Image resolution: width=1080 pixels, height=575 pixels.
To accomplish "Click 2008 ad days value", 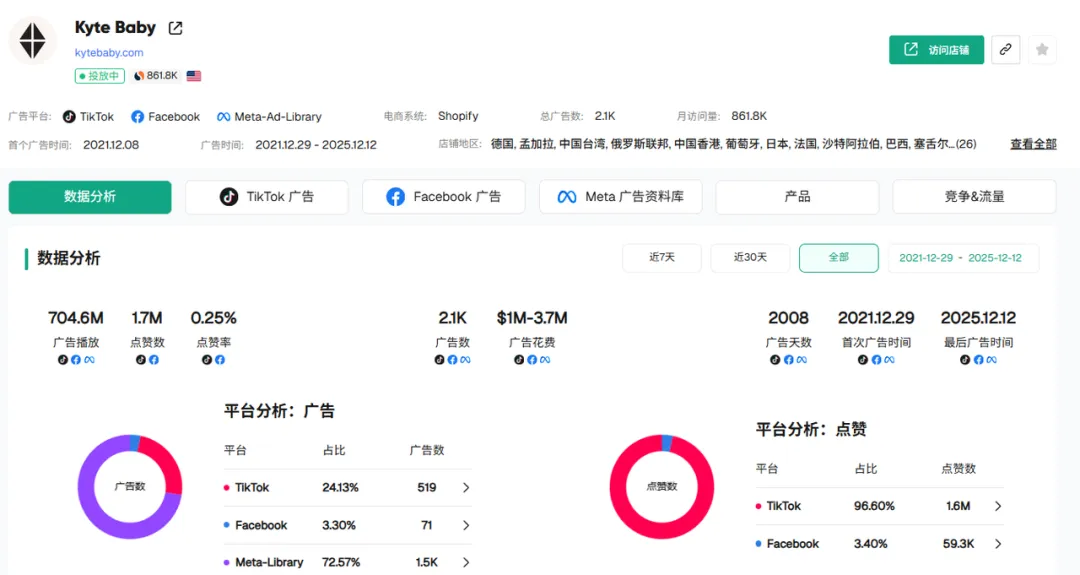I will coord(789,318).
